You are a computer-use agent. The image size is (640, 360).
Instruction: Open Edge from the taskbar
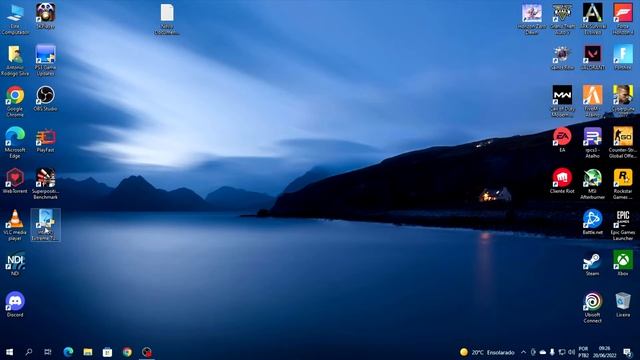68,352
